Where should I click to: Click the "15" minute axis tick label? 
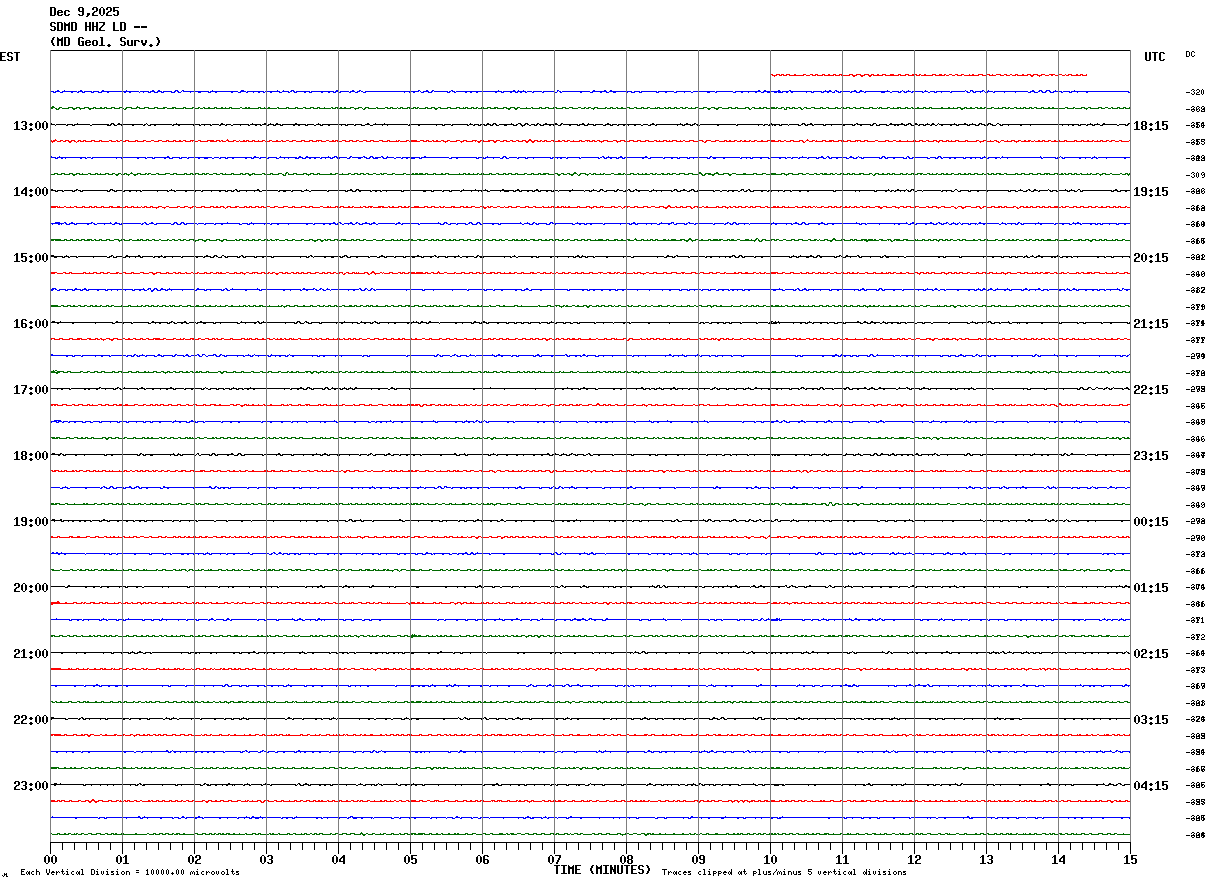(x=1130, y=860)
